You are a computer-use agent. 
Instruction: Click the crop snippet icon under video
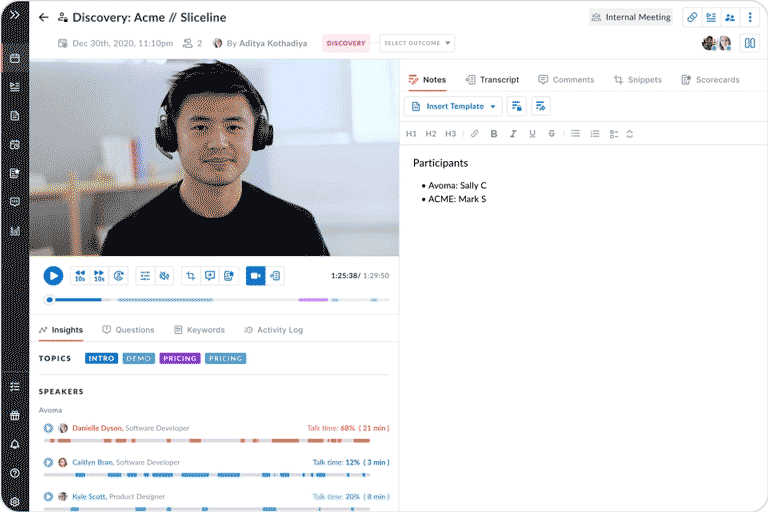click(x=190, y=276)
